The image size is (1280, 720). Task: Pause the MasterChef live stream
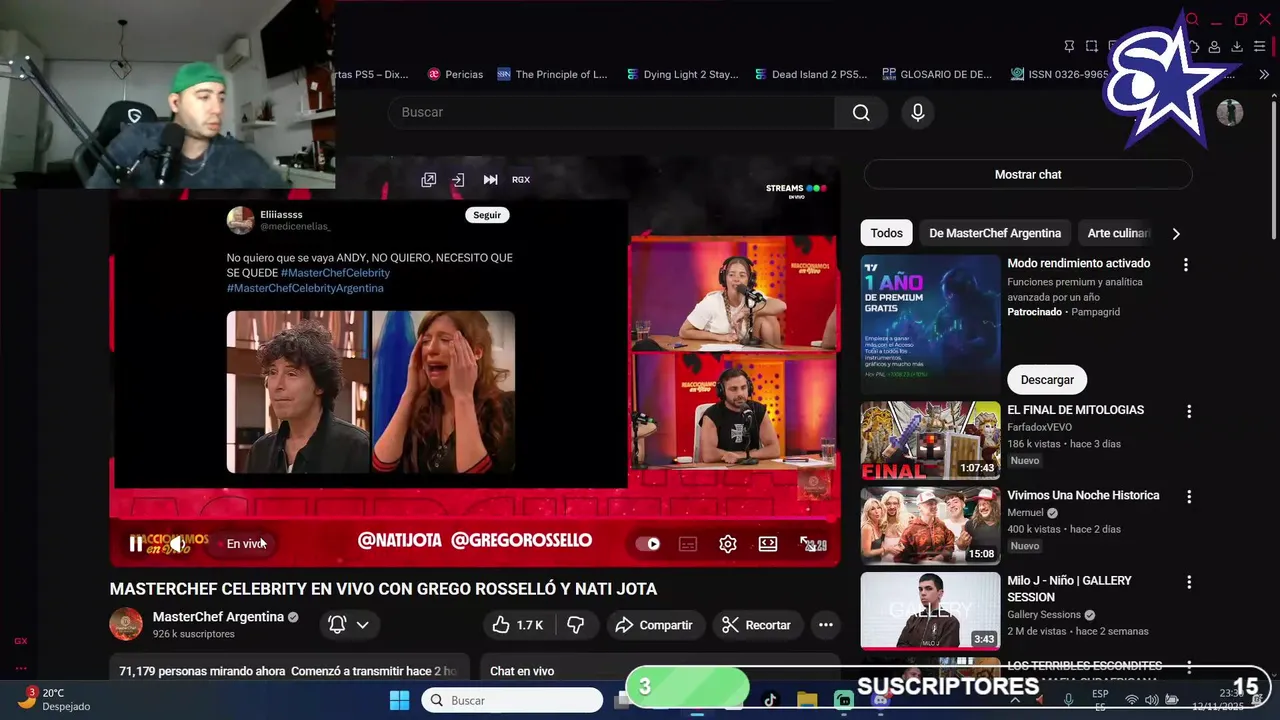(x=136, y=544)
